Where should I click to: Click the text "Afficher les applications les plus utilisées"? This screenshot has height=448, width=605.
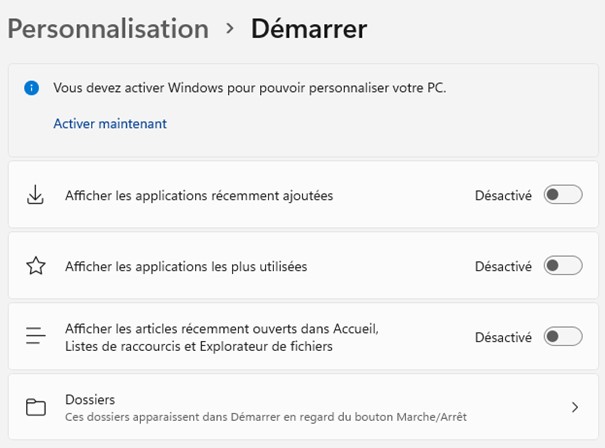186,267
